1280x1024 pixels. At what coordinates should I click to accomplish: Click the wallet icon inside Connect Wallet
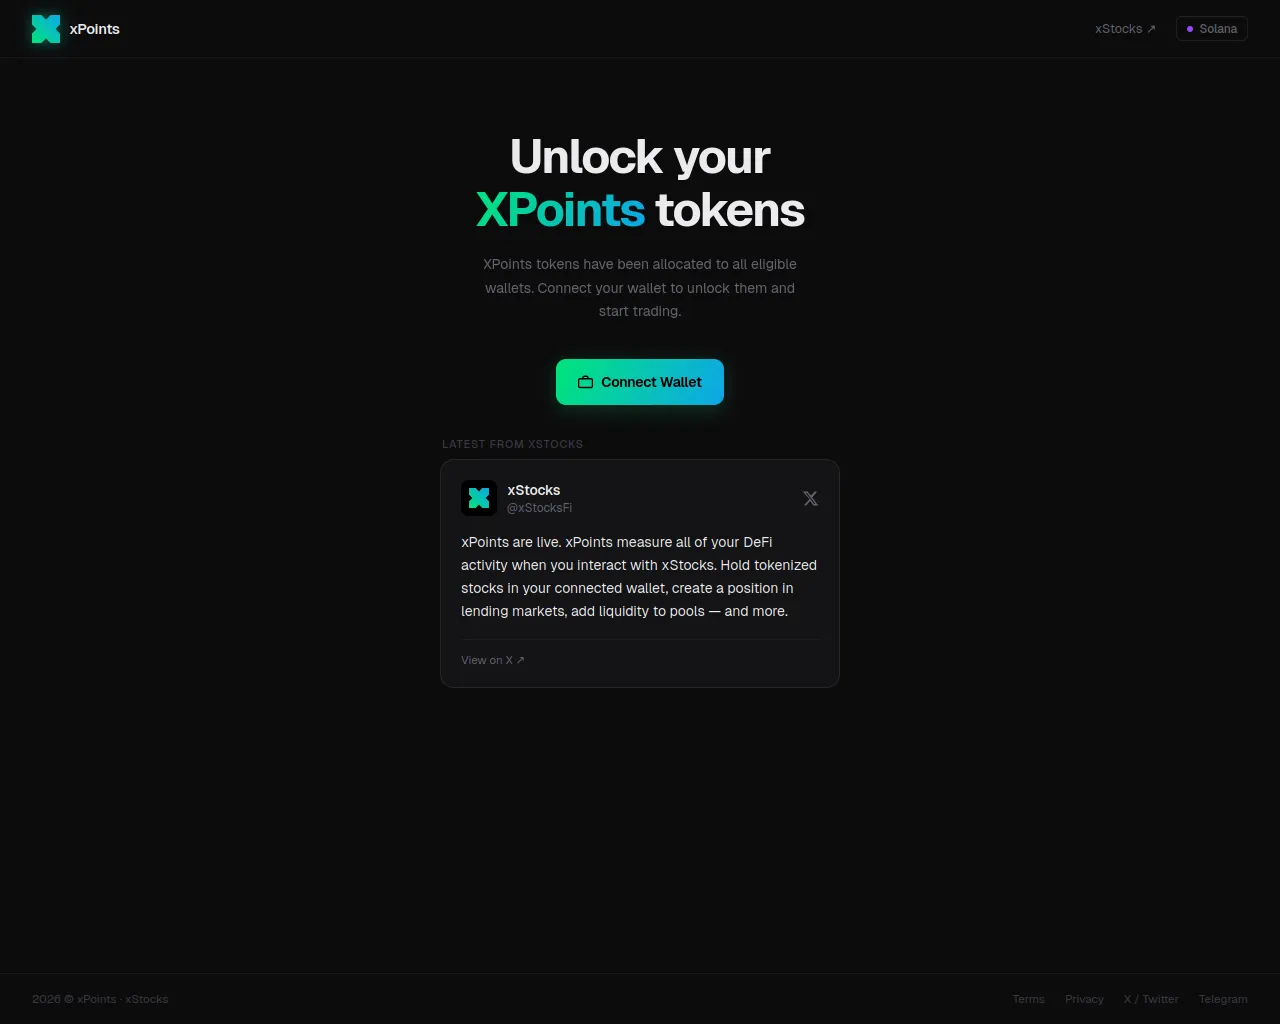pos(585,382)
